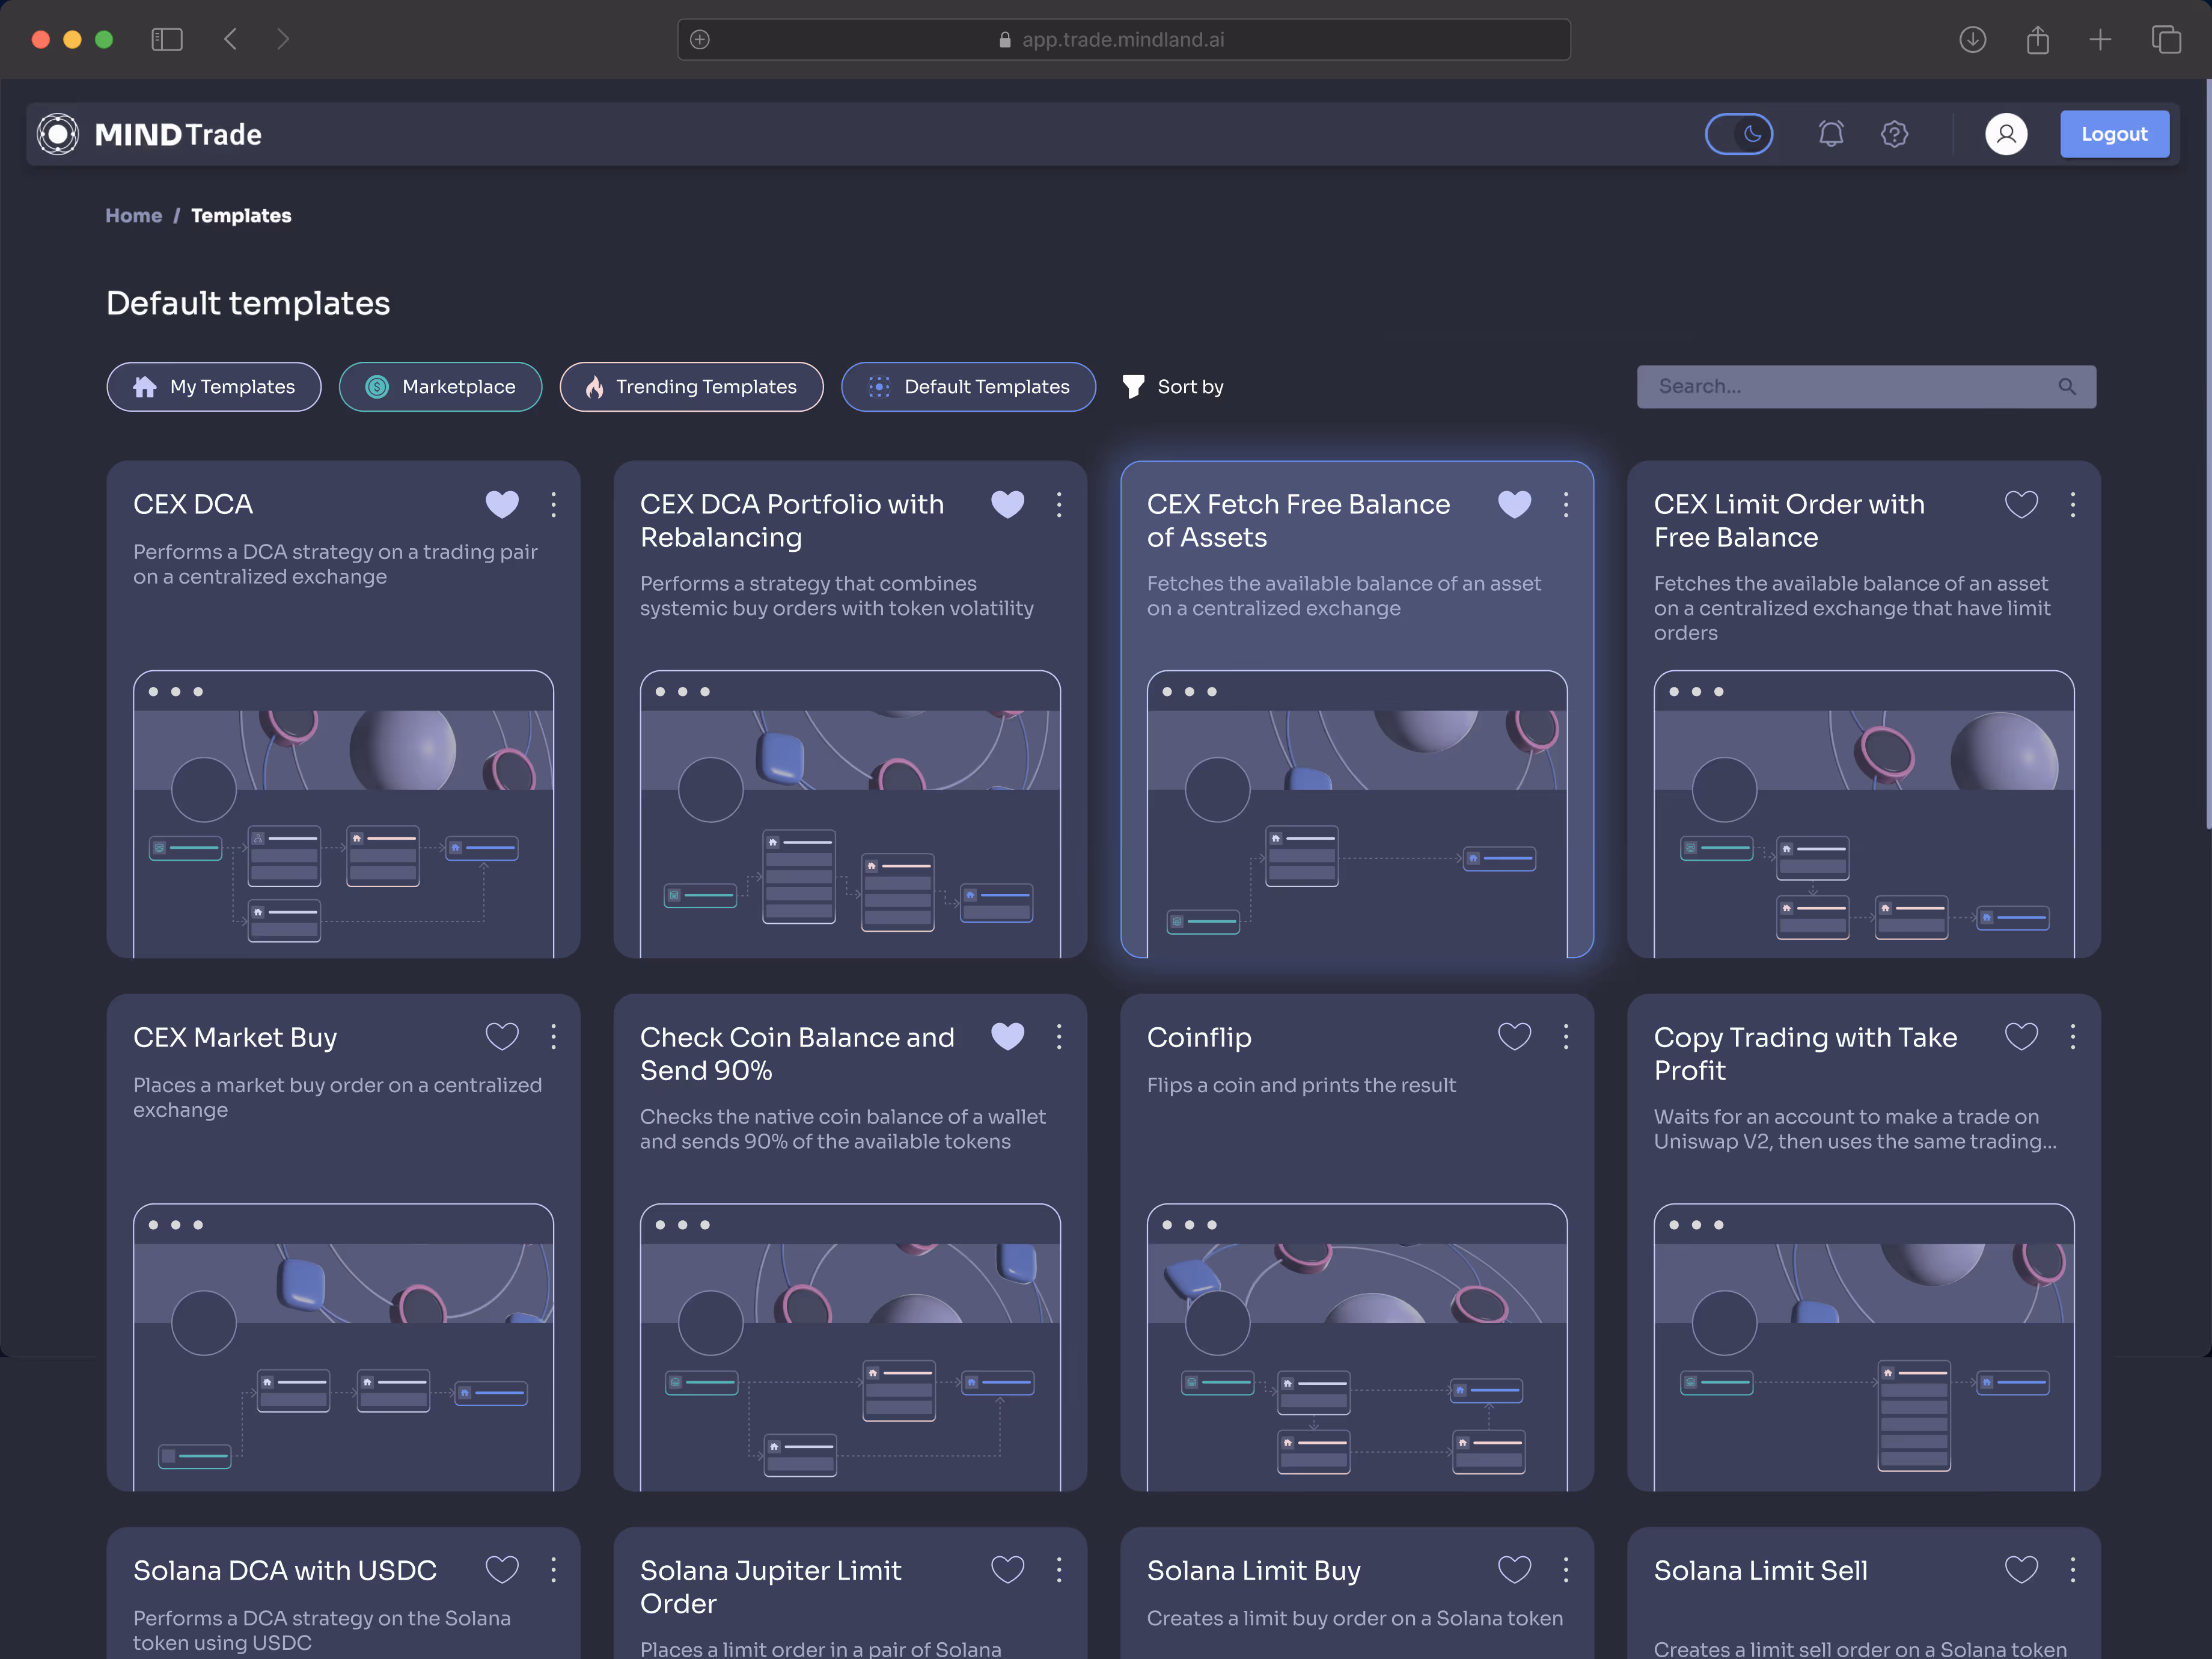Image resolution: width=2212 pixels, height=1659 pixels.
Task: Show Safari's sidebar panel icon
Action: pyautogui.click(x=167, y=40)
